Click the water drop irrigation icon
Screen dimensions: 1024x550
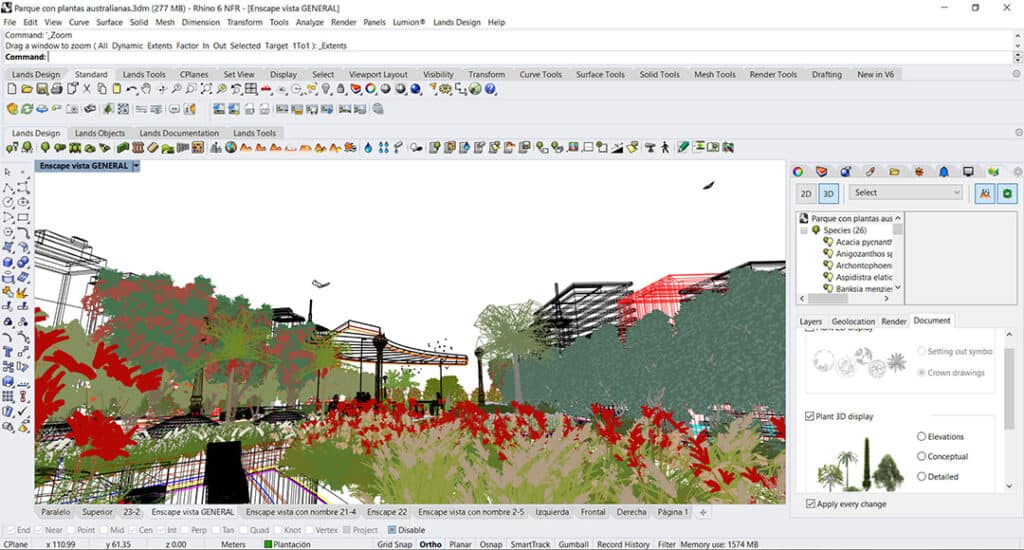click(368, 148)
